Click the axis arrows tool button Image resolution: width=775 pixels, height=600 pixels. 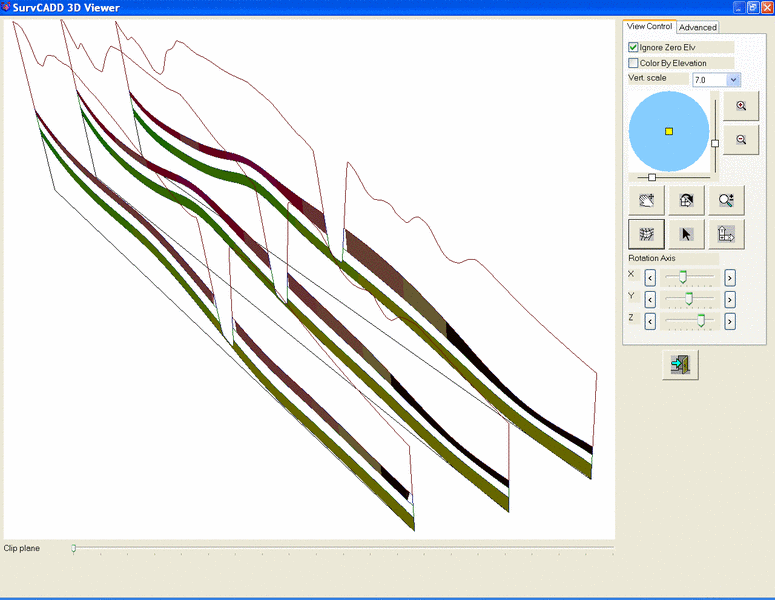pos(726,234)
